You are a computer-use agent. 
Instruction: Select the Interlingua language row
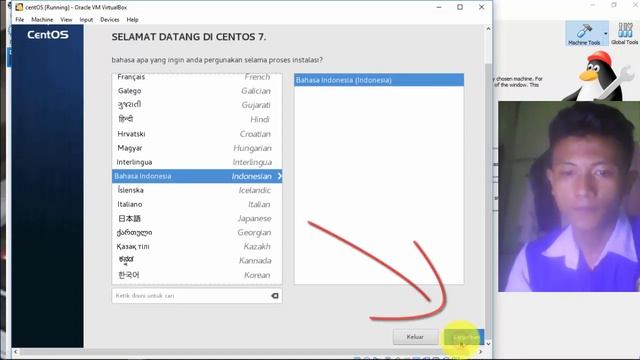click(x=197, y=162)
